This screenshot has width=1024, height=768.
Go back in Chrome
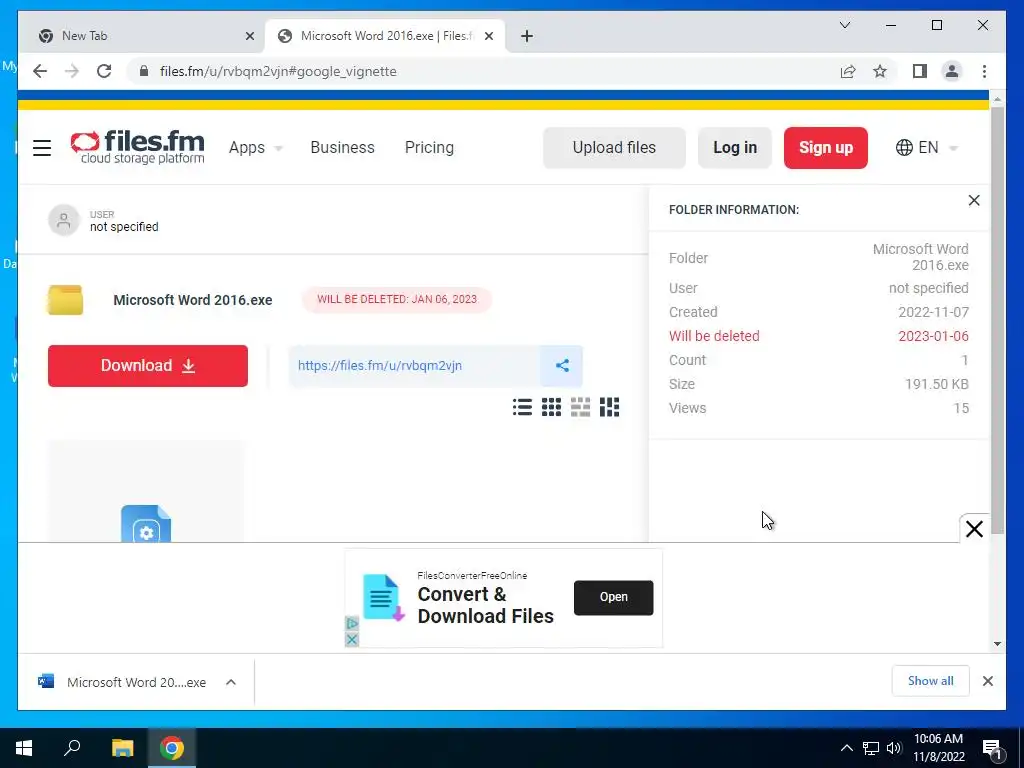click(40, 71)
